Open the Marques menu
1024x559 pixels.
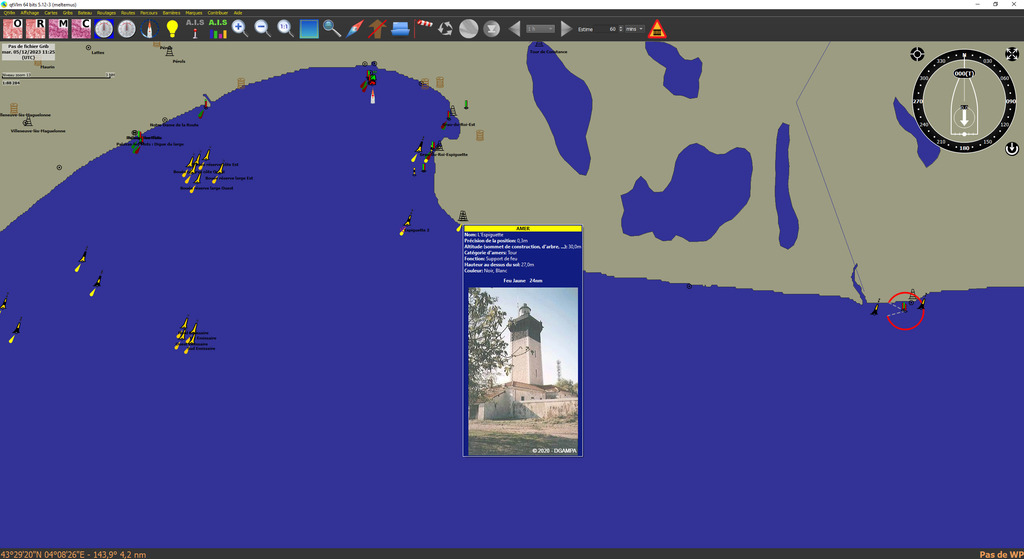[x=194, y=12]
